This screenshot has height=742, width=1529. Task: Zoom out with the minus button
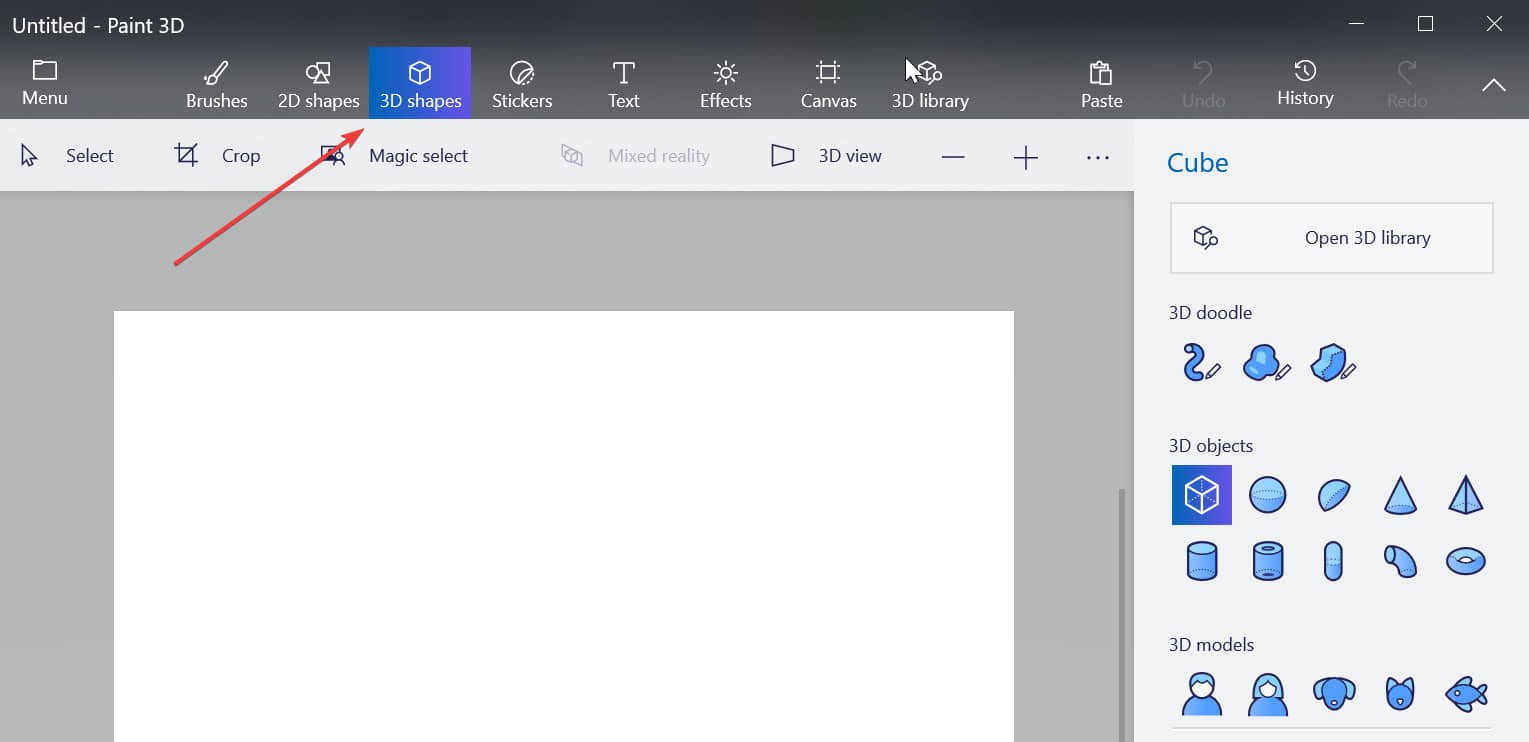click(x=953, y=157)
